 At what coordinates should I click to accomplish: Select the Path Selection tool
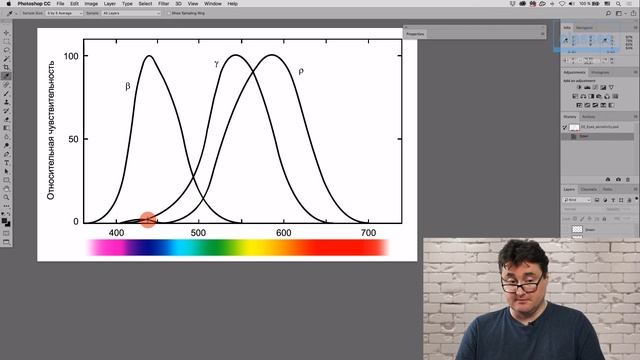point(6,171)
